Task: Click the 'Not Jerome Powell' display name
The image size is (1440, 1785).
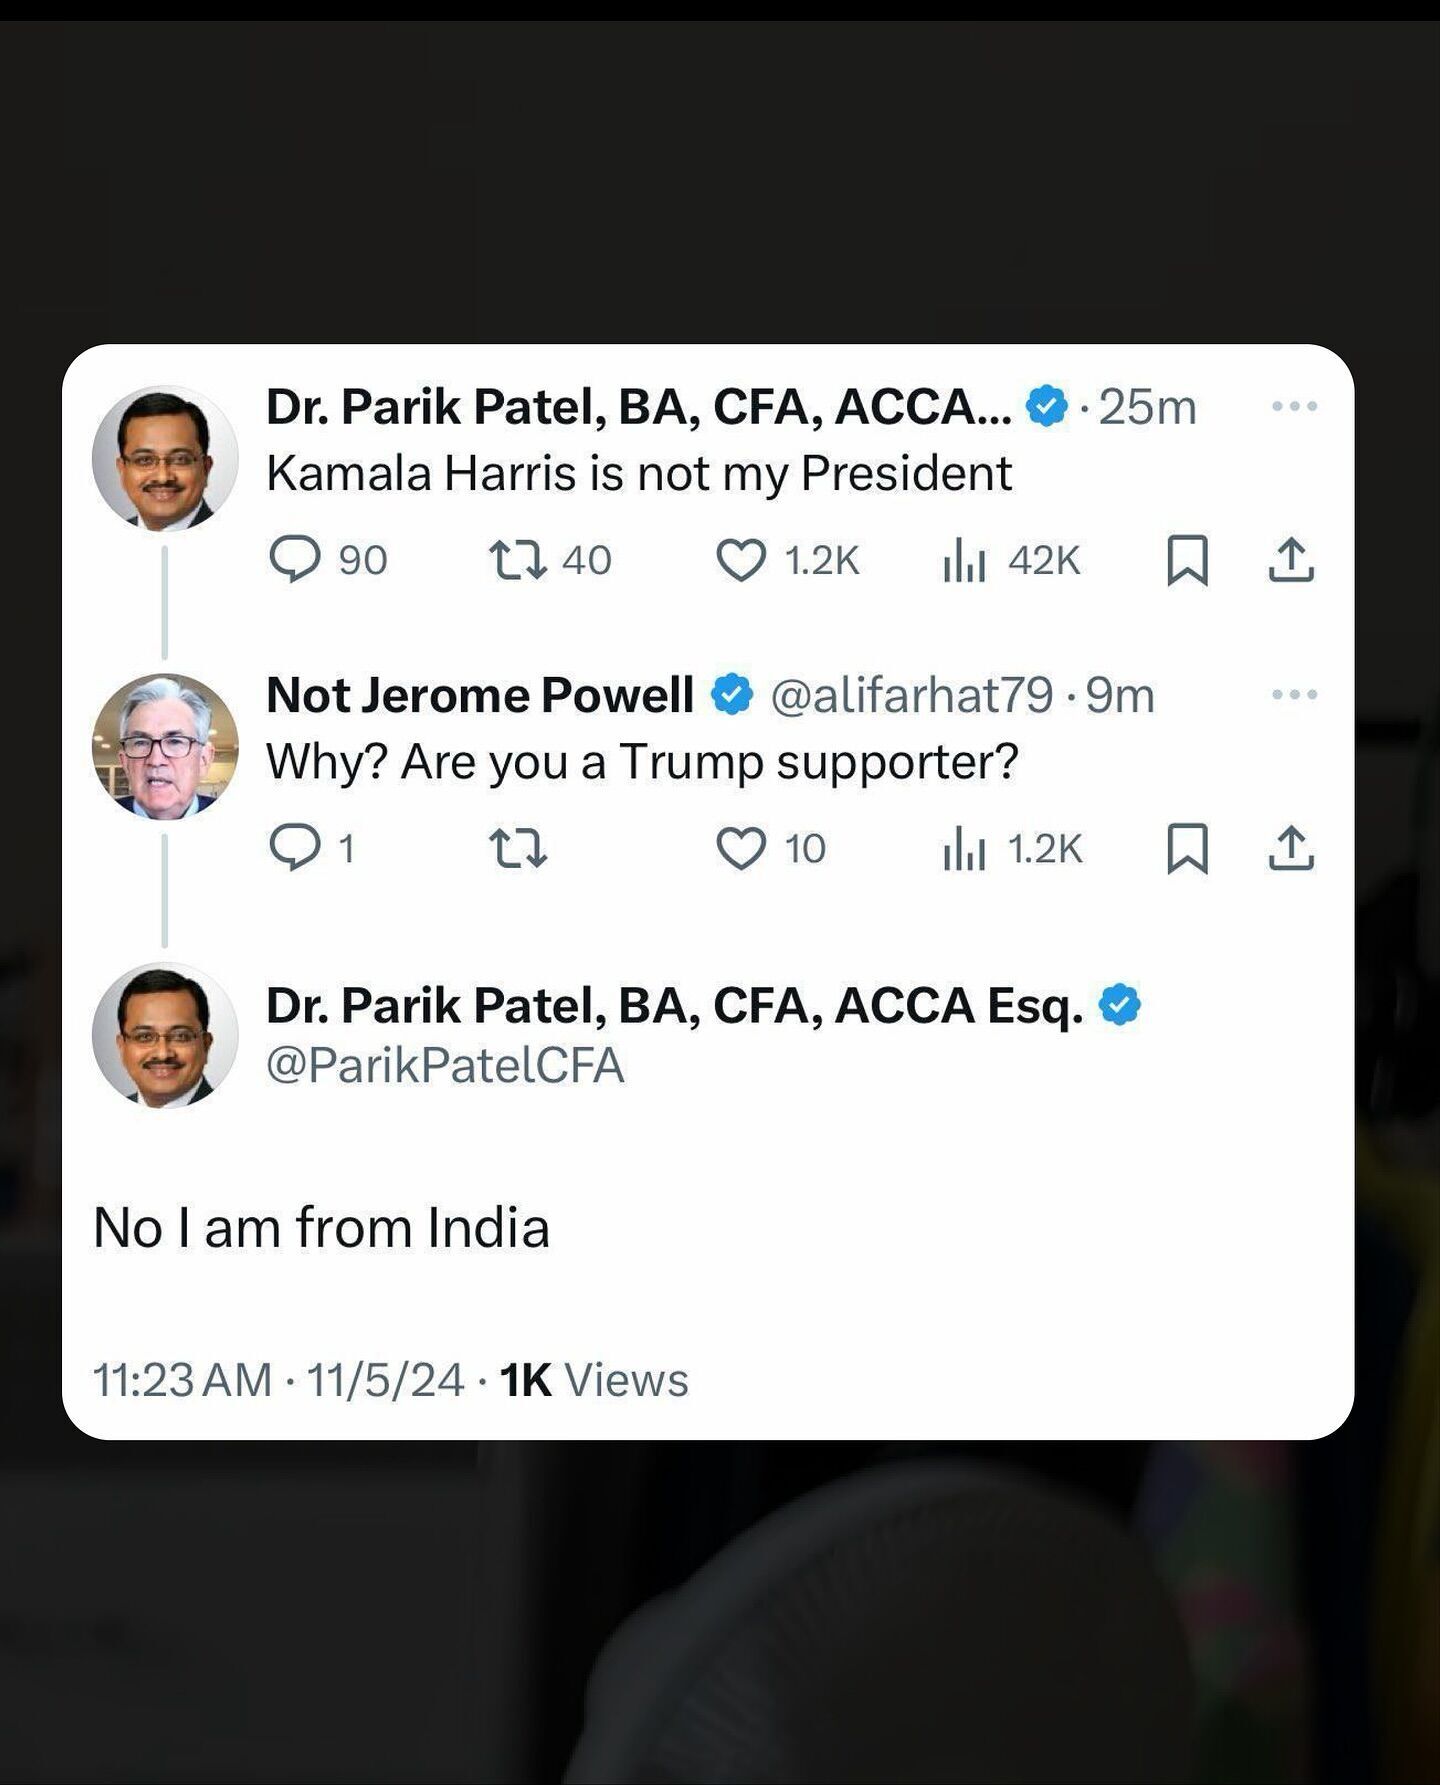Action: (480, 695)
